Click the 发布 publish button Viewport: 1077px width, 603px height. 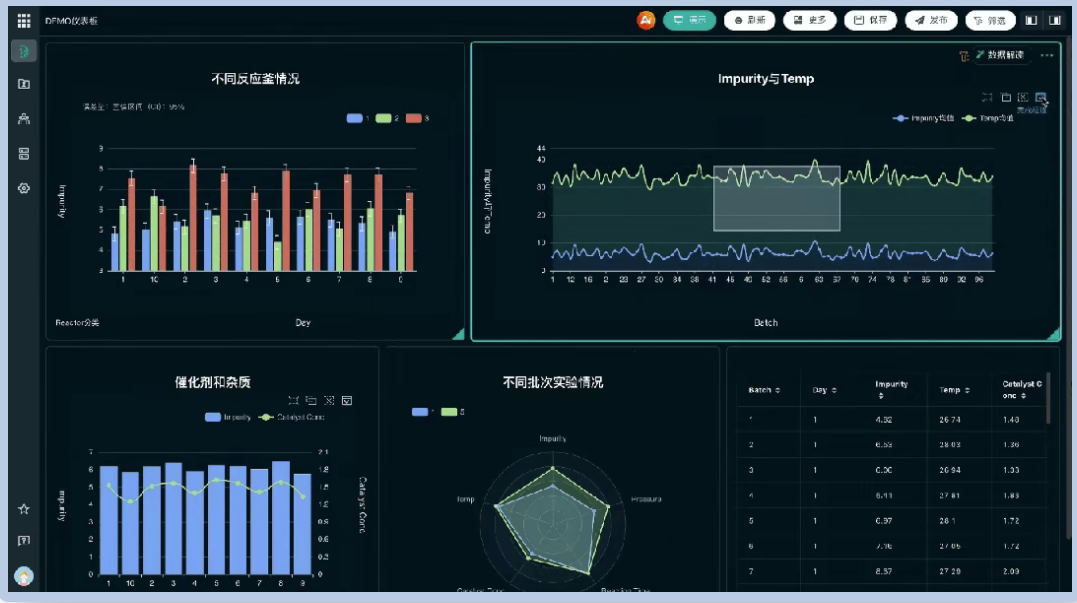point(930,20)
